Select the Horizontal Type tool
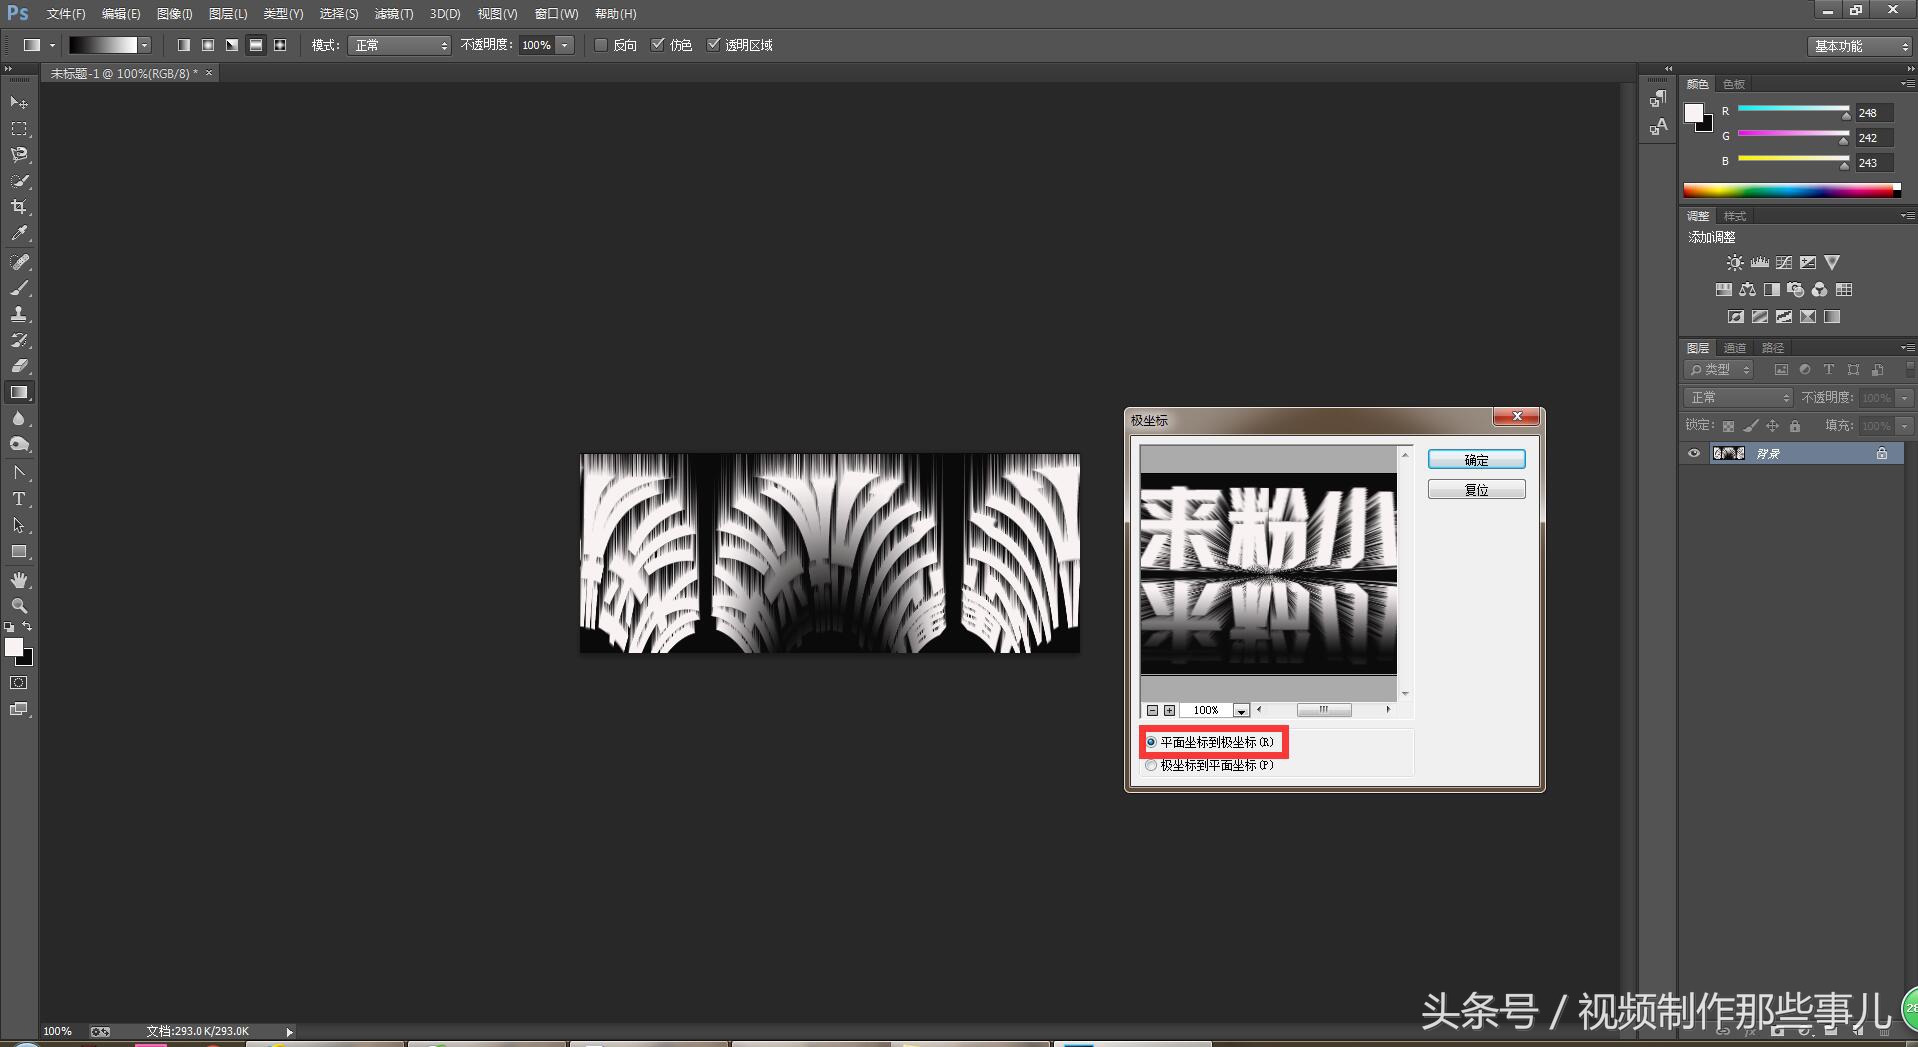The width and height of the screenshot is (1918, 1047). 19,499
